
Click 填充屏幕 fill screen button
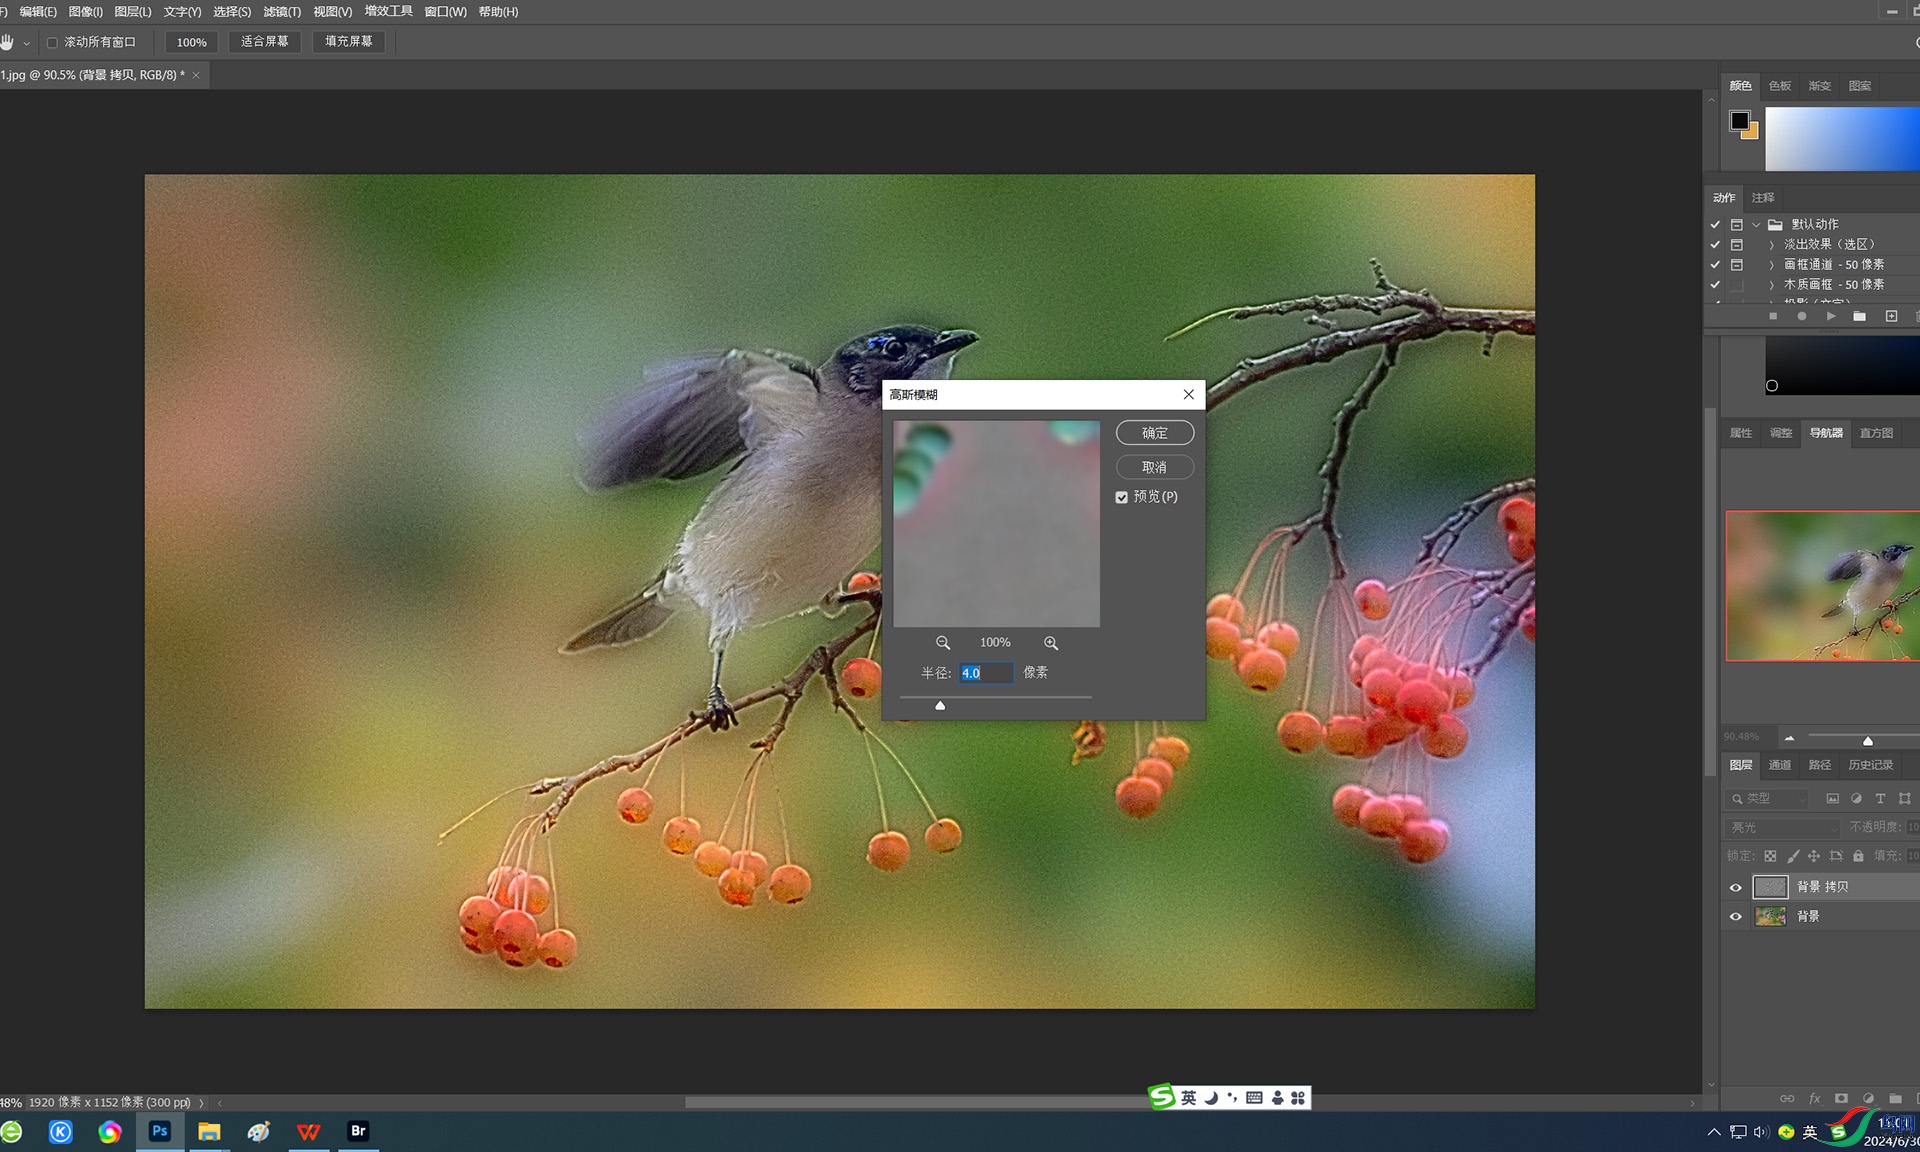point(348,41)
